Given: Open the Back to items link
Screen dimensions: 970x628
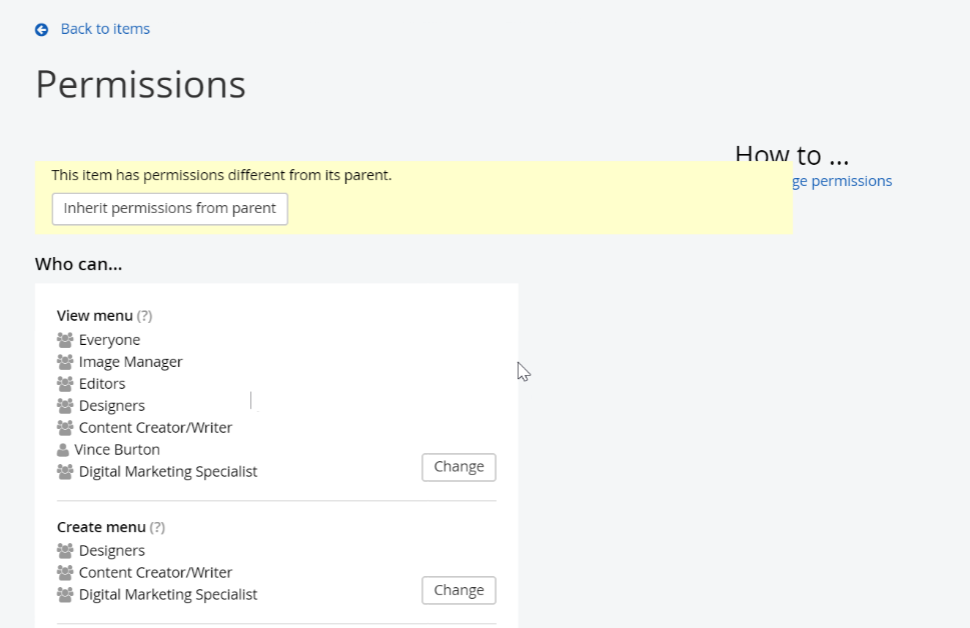Looking at the screenshot, I should 105,29.
